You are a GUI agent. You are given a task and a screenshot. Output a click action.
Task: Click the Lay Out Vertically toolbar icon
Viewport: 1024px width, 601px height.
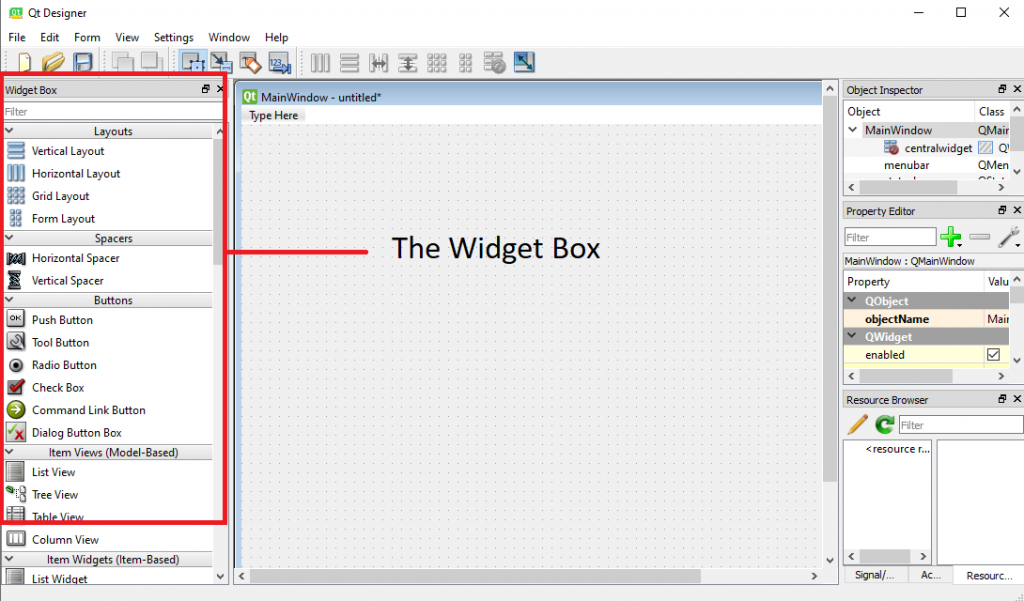[349, 62]
